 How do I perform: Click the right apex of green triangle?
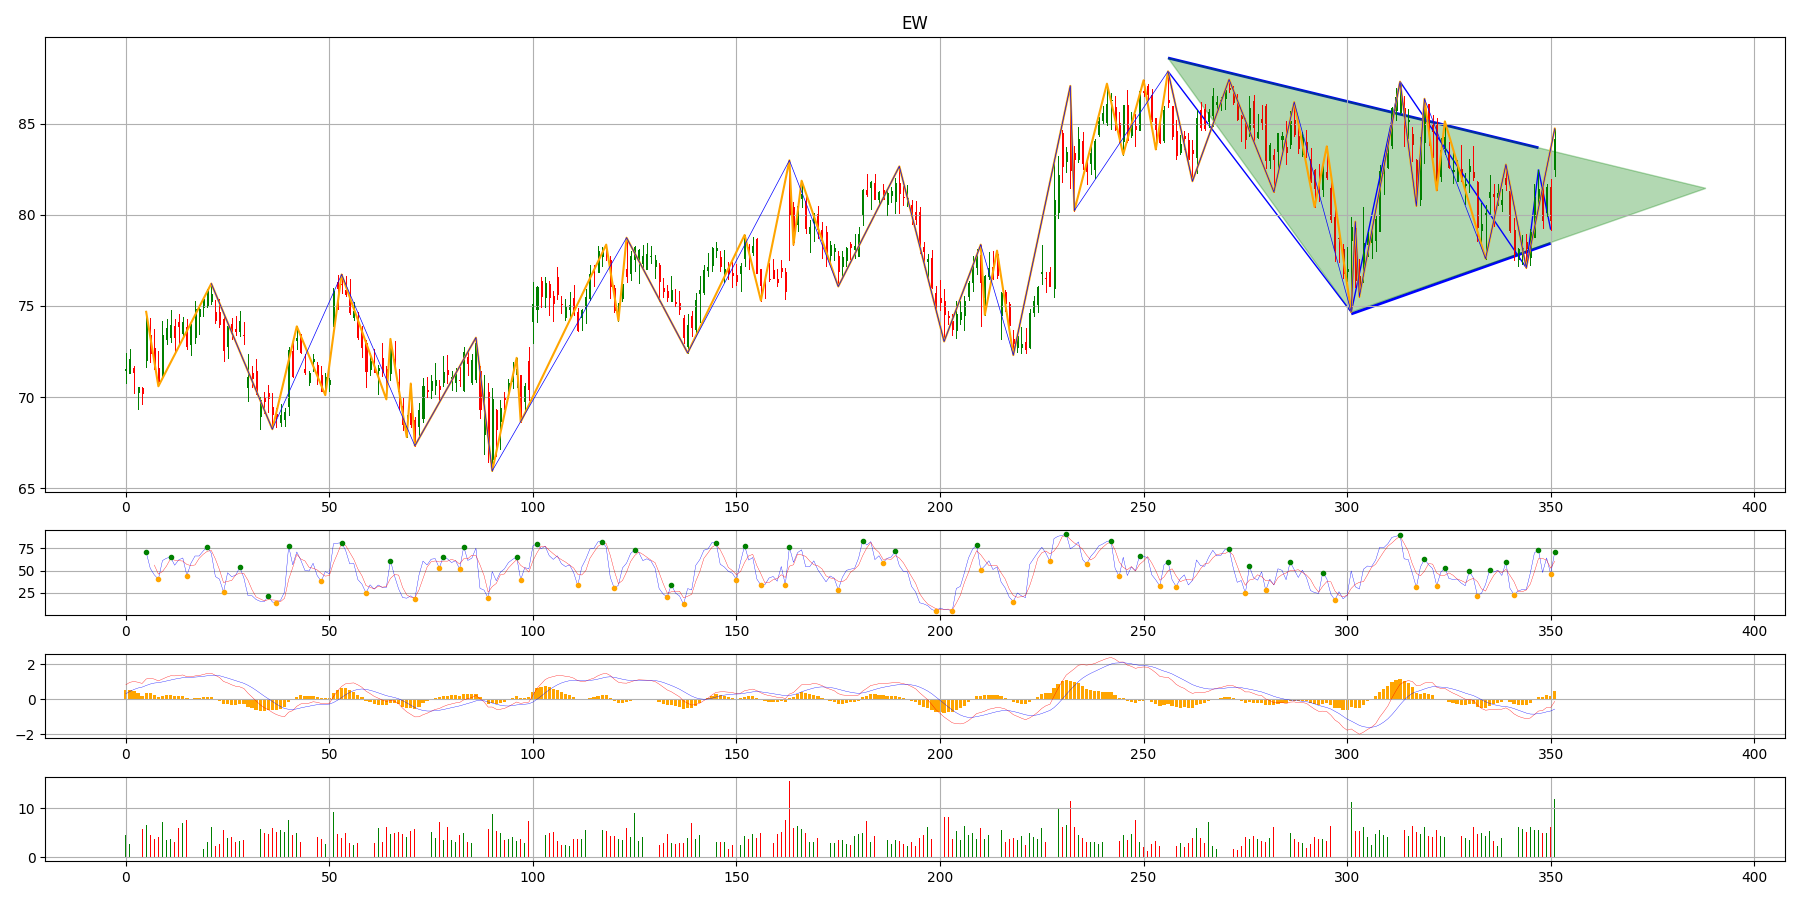[x=1704, y=189]
